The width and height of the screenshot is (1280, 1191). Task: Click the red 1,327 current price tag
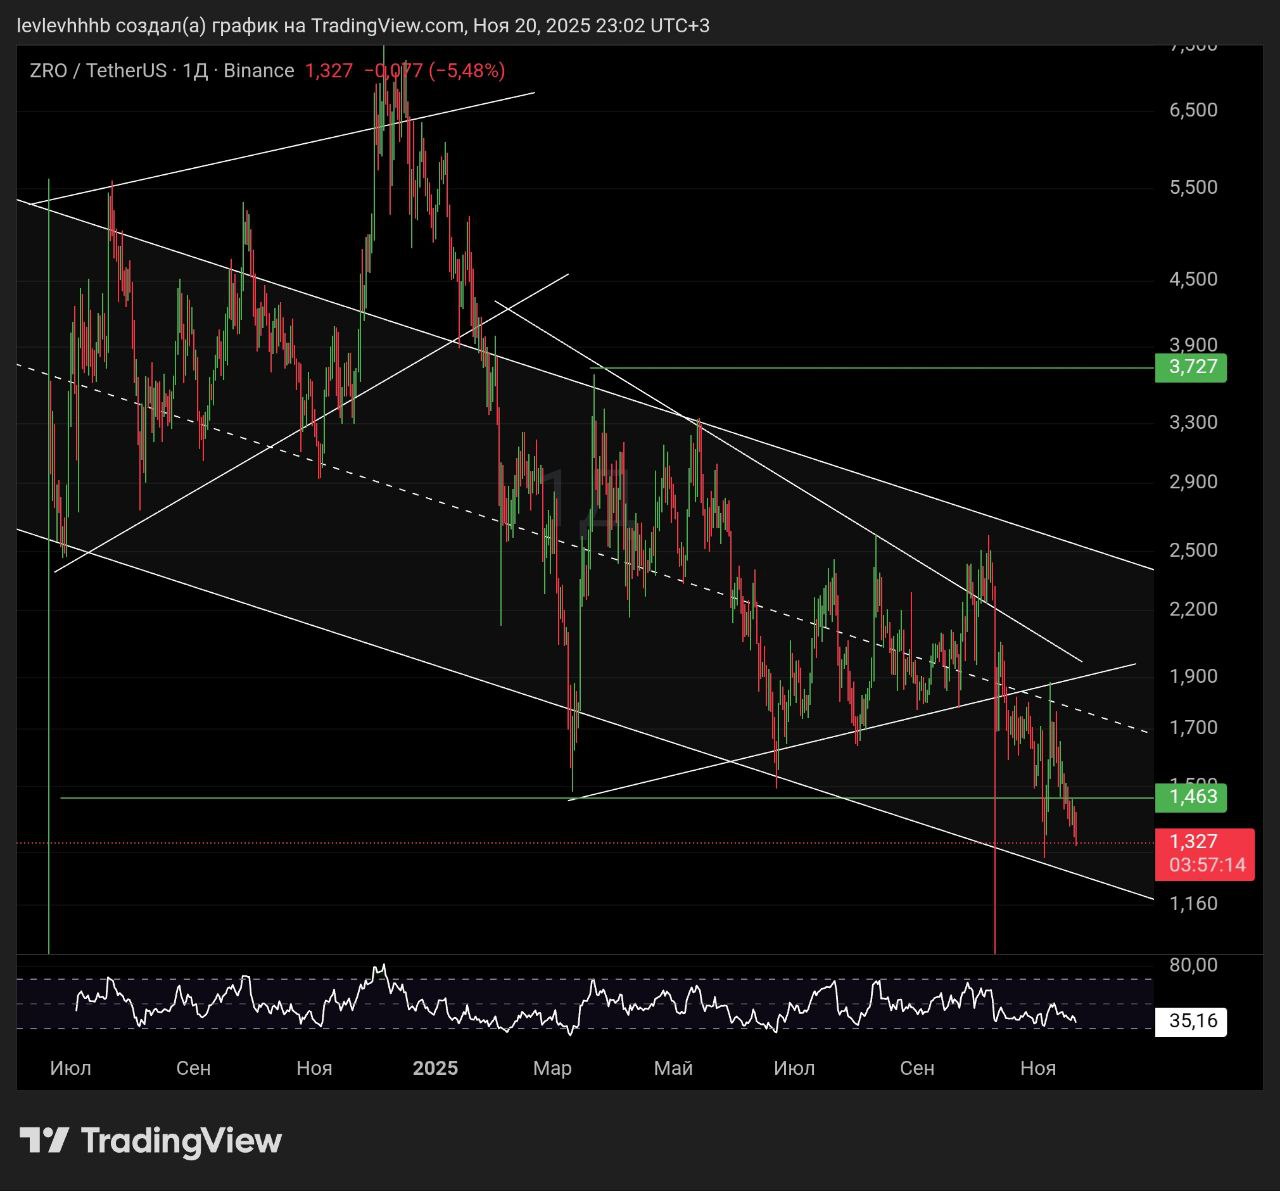(1194, 842)
